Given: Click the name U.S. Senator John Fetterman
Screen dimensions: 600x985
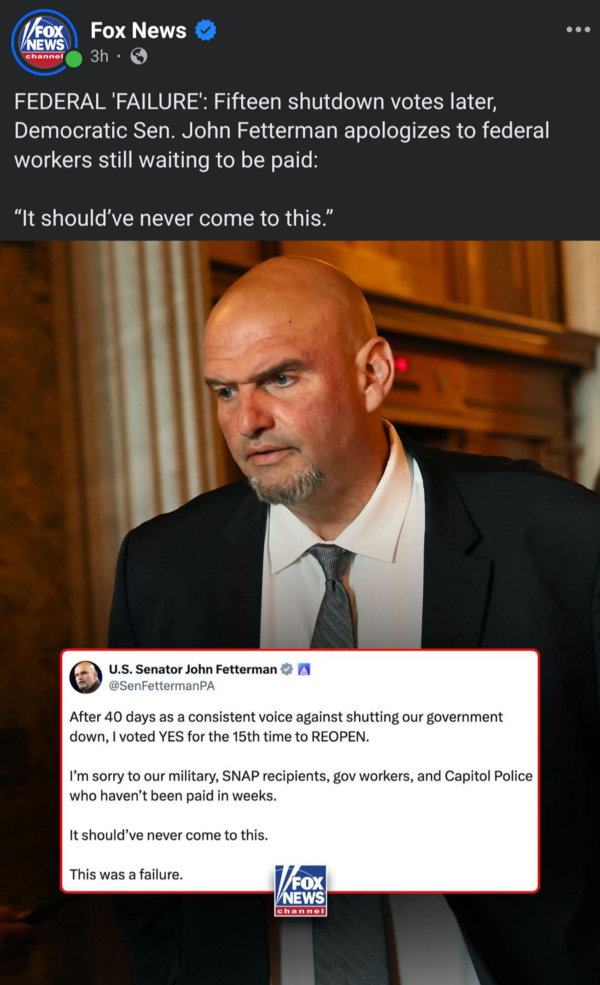Looking at the screenshot, I should coord(192,670).
